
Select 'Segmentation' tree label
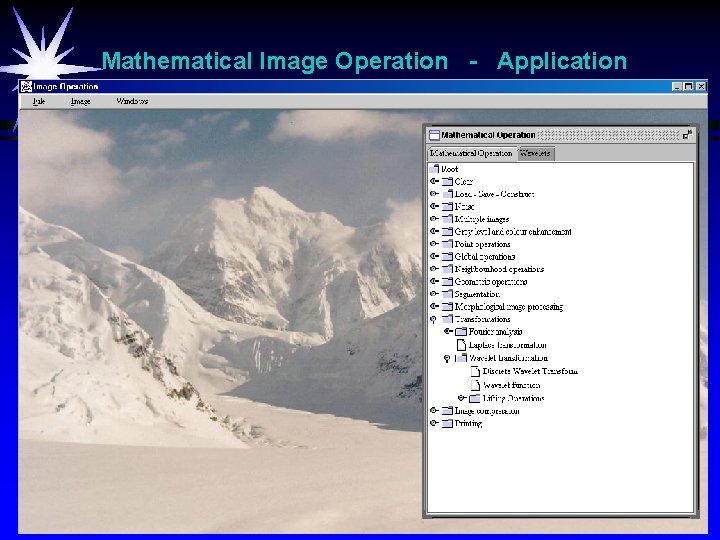(x=477, y=294)
